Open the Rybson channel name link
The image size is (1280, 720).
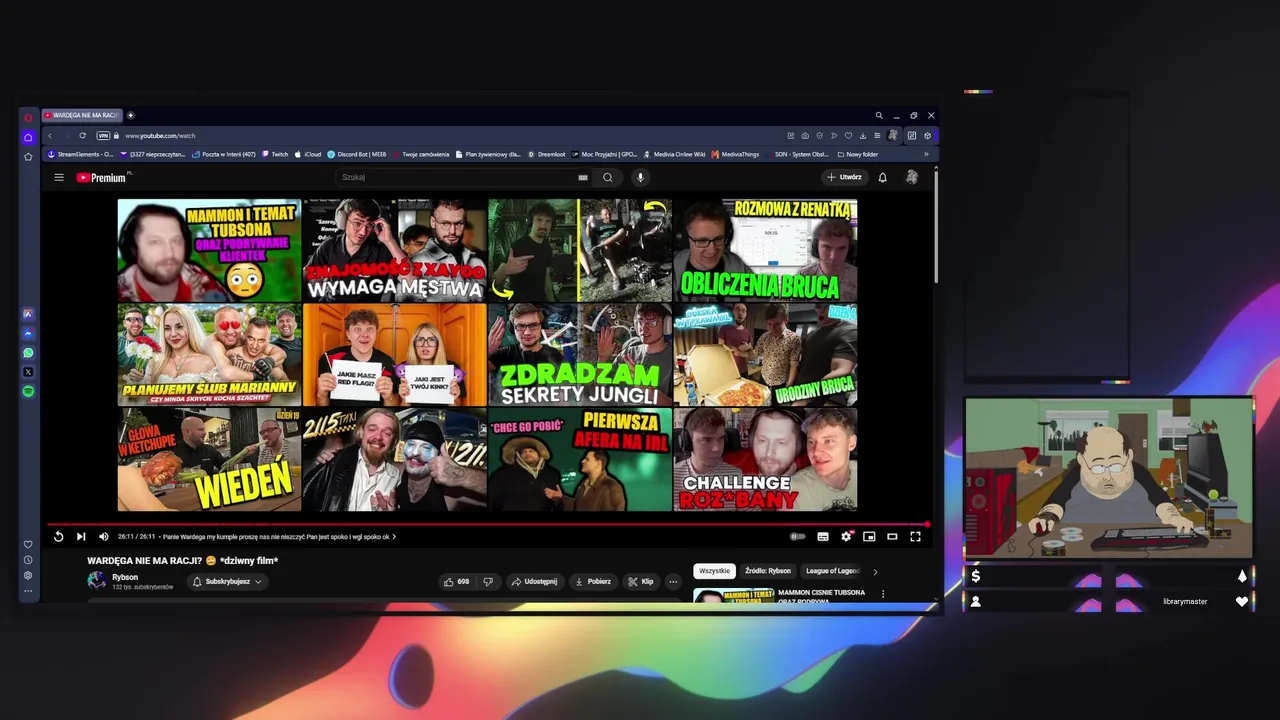[125, 577]
